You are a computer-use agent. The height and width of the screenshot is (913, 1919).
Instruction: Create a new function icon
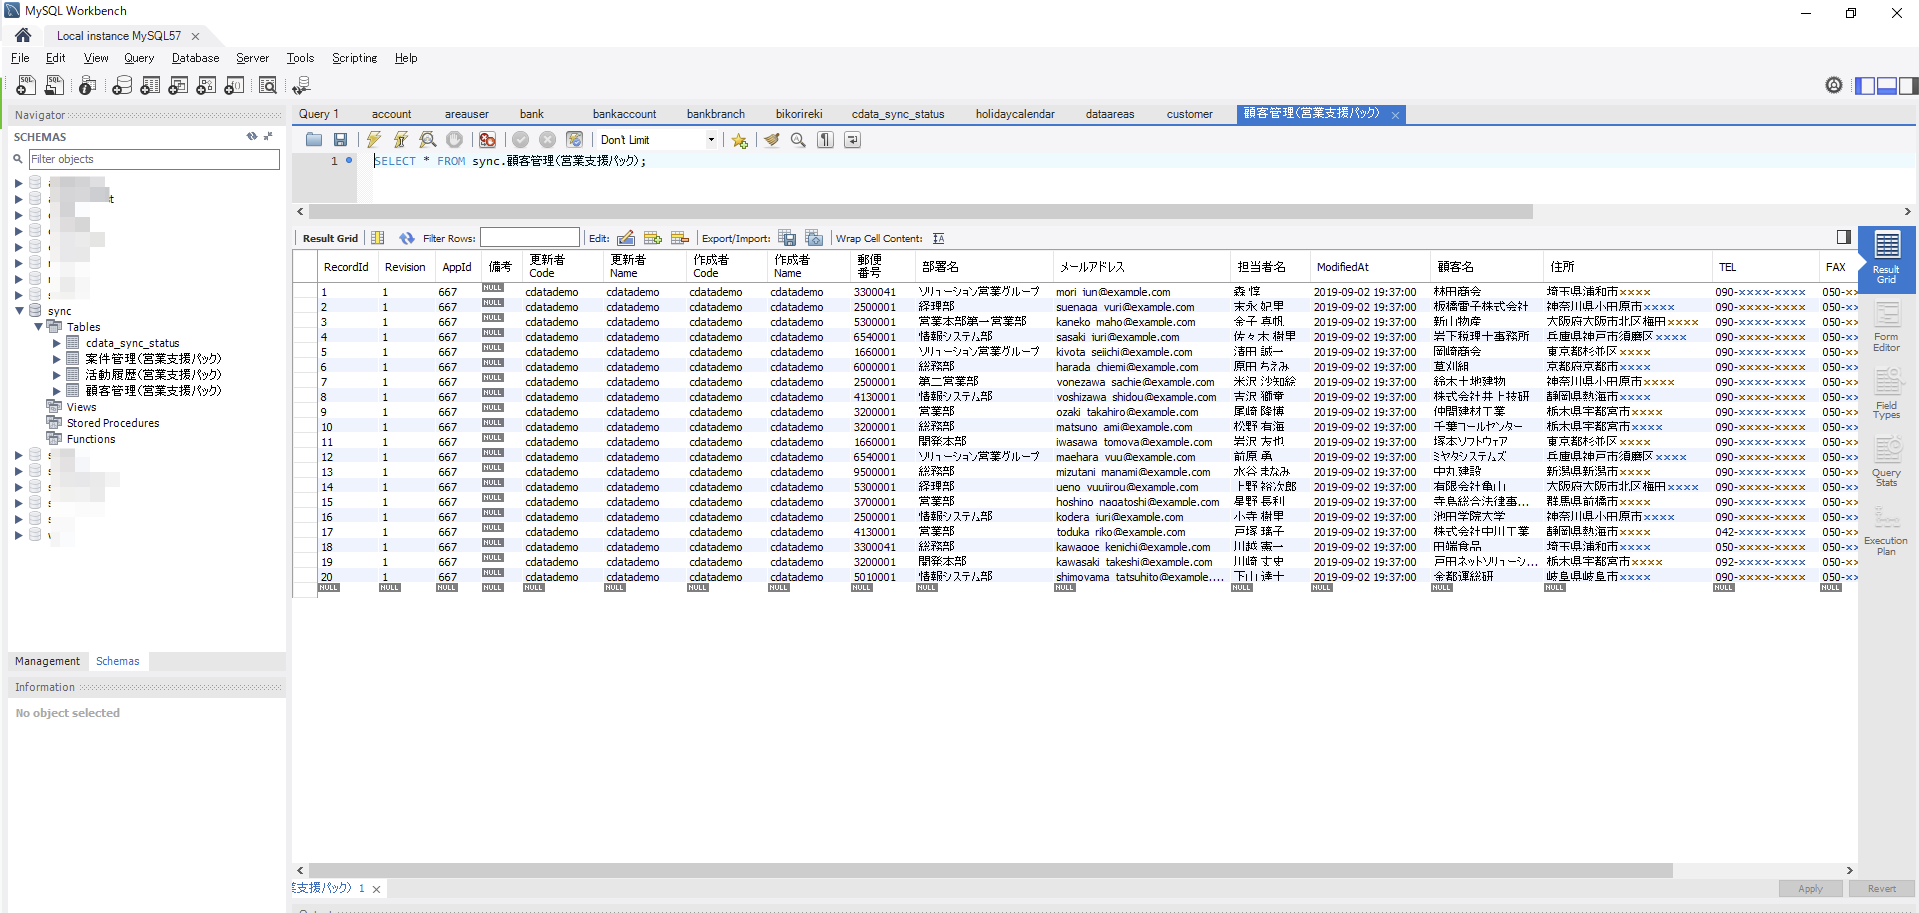point(234,86)
